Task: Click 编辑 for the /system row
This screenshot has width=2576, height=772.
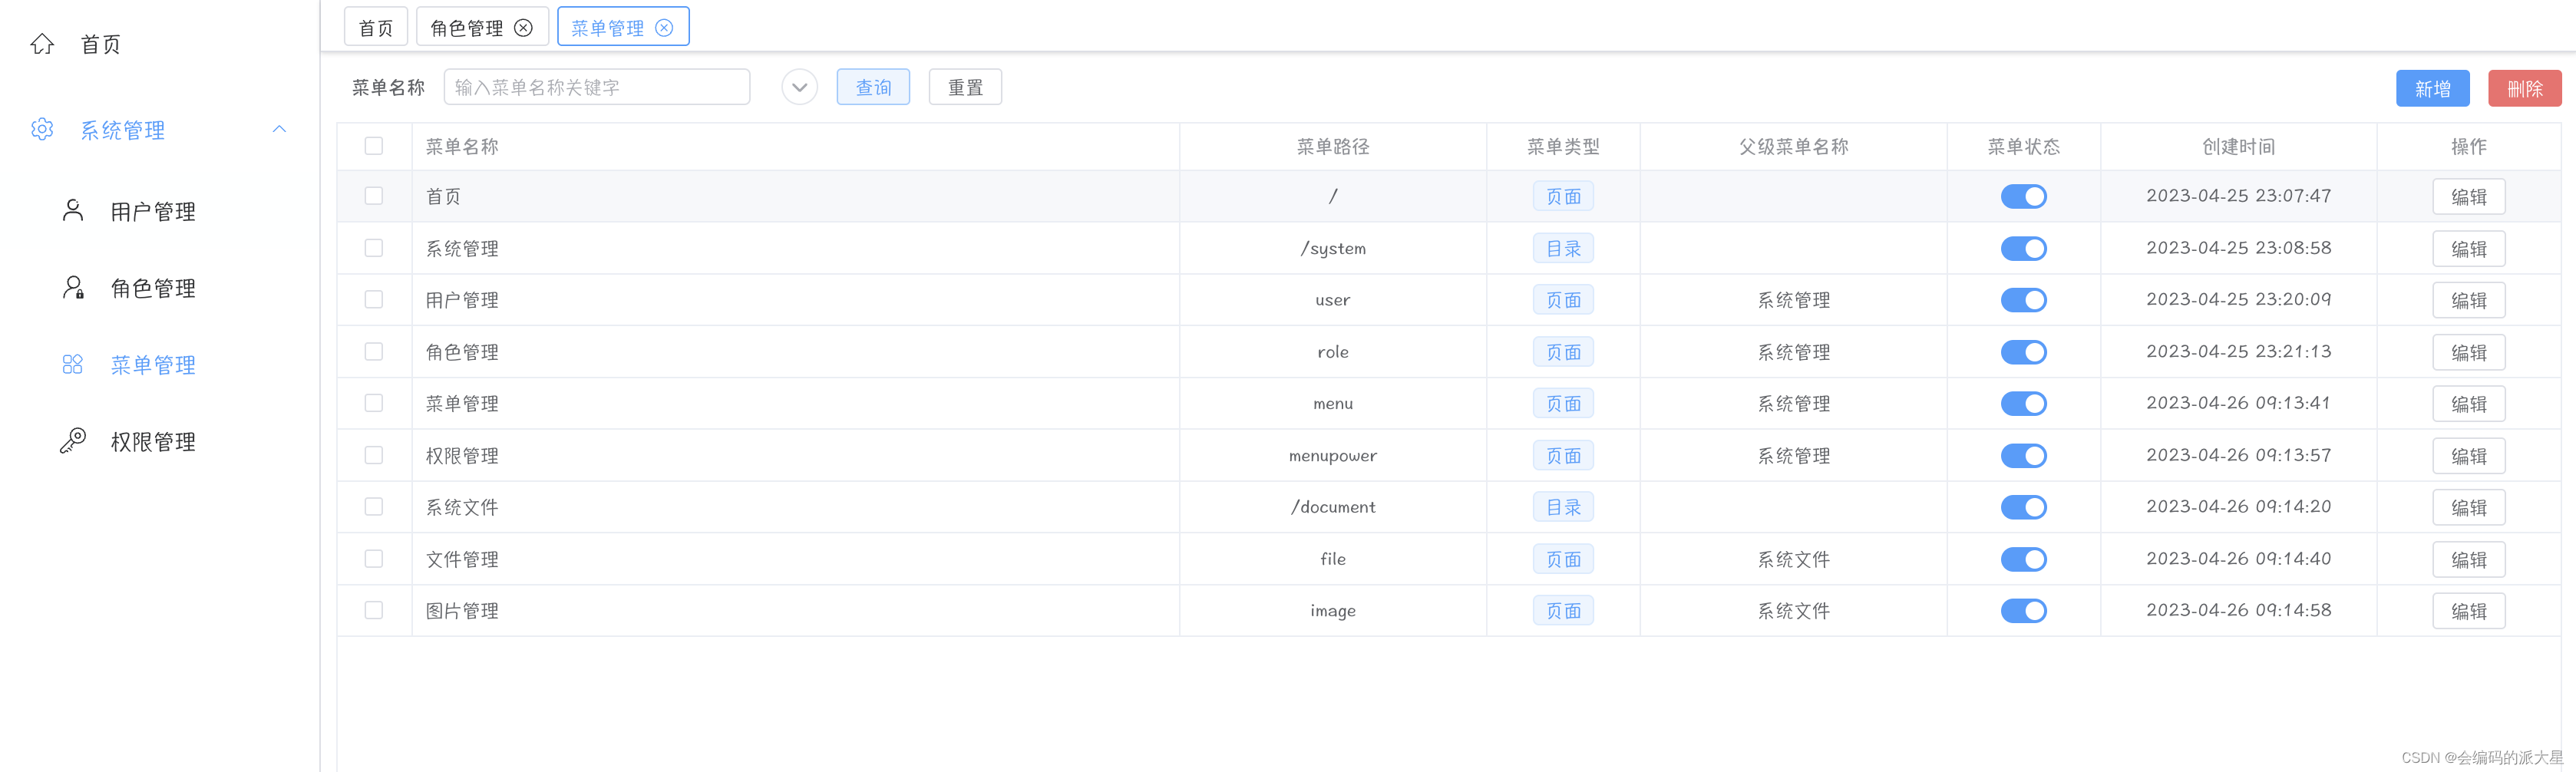Action: pyautogui.click(x=2468, y=249)
